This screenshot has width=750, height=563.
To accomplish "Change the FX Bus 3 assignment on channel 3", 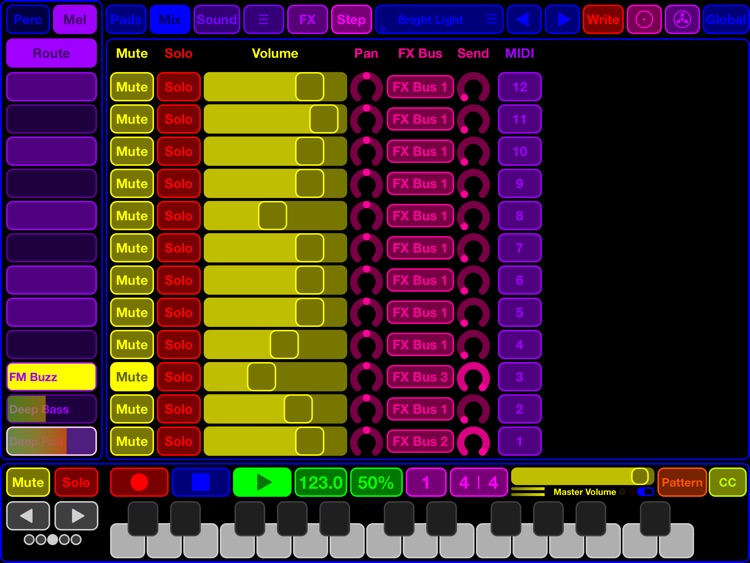I will (x=420, y=377).
